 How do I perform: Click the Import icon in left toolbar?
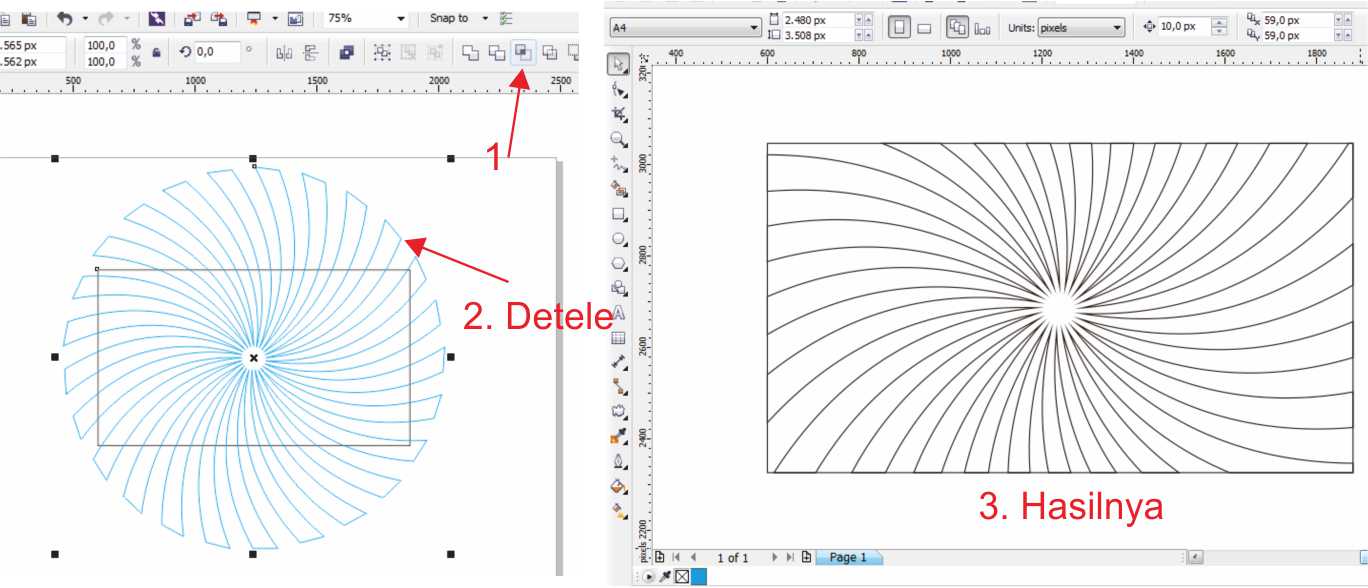(191, 19)
